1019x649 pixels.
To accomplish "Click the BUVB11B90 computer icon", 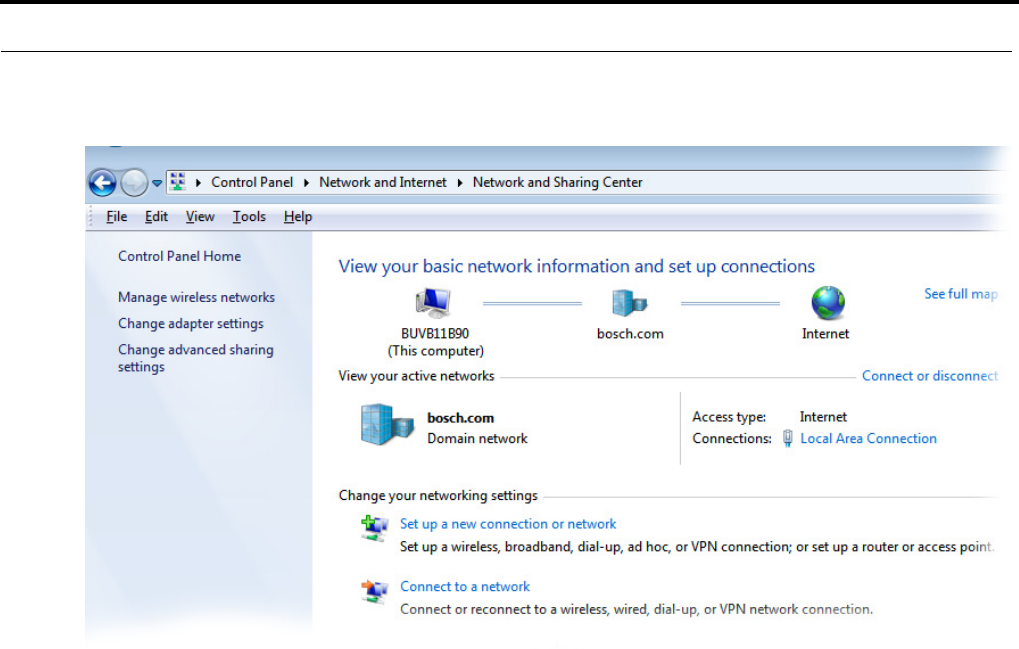I will click(x=435, y=303).
